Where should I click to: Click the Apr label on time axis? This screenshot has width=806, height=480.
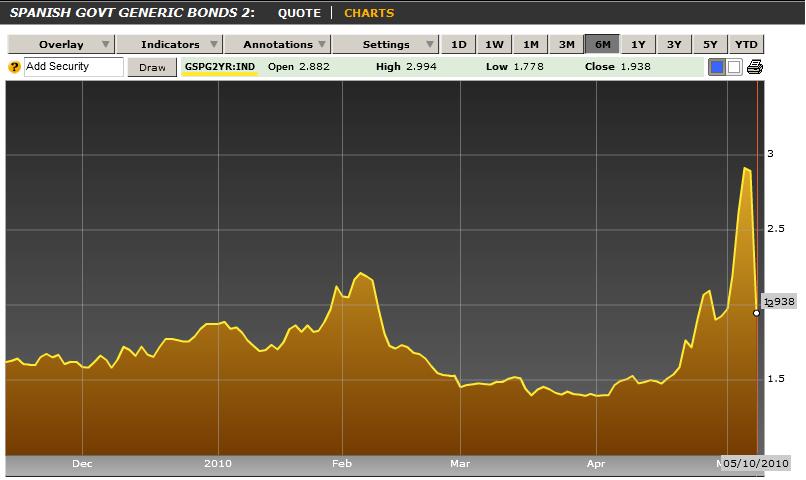(596, 464)
